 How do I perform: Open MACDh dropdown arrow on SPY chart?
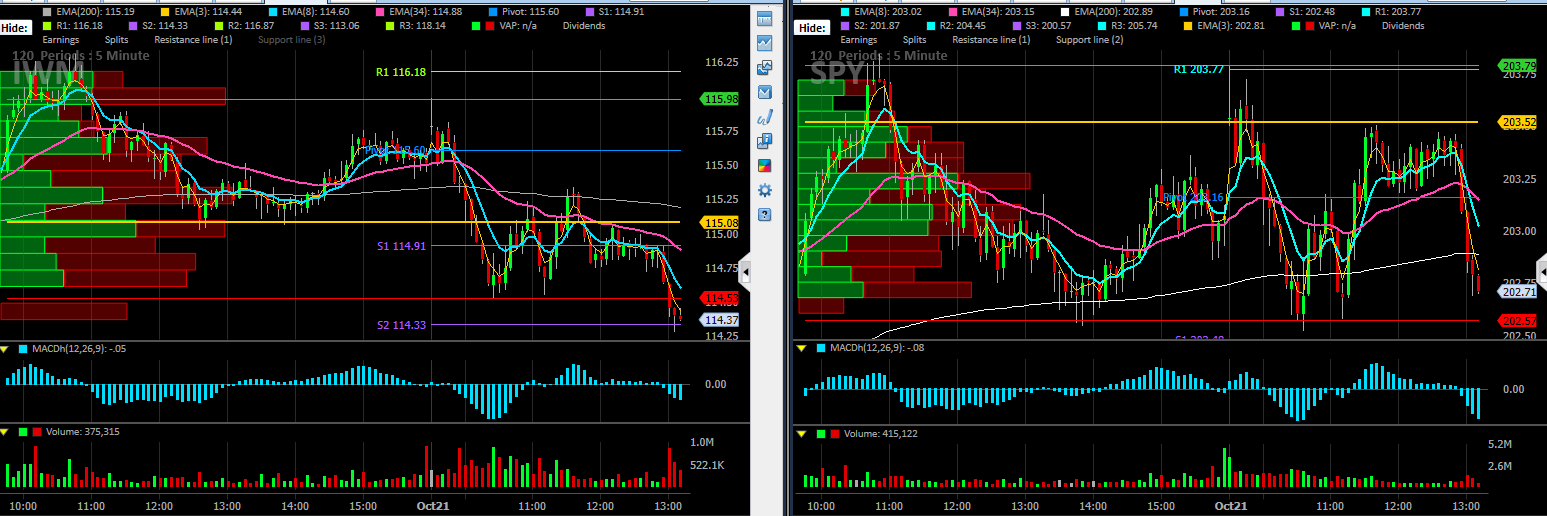pyautogui.click(x=801, y=348)
